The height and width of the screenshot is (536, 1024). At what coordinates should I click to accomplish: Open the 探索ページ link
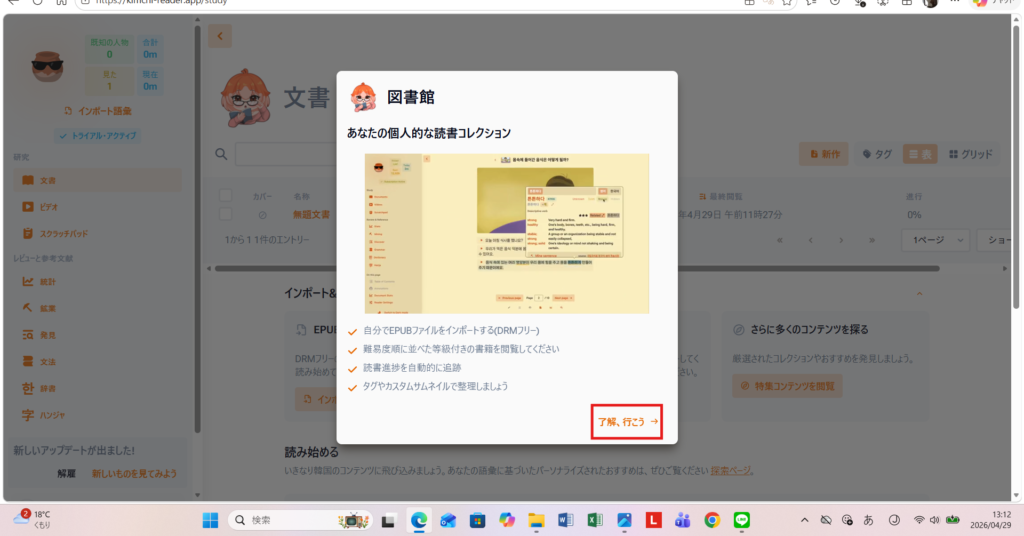pos(730,471)
